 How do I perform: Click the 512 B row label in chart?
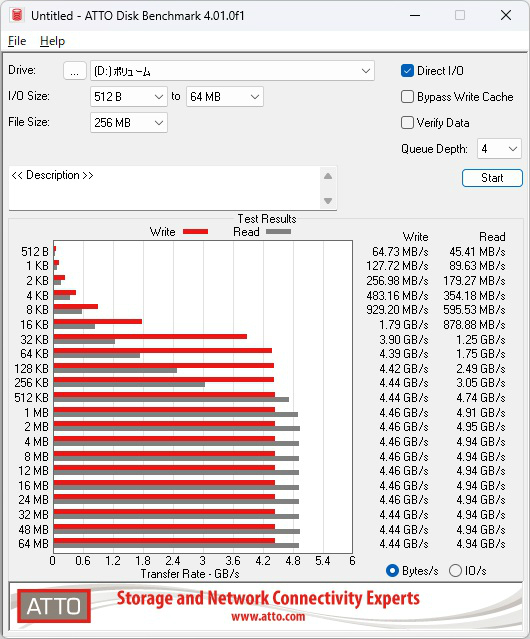click(35, 252)
